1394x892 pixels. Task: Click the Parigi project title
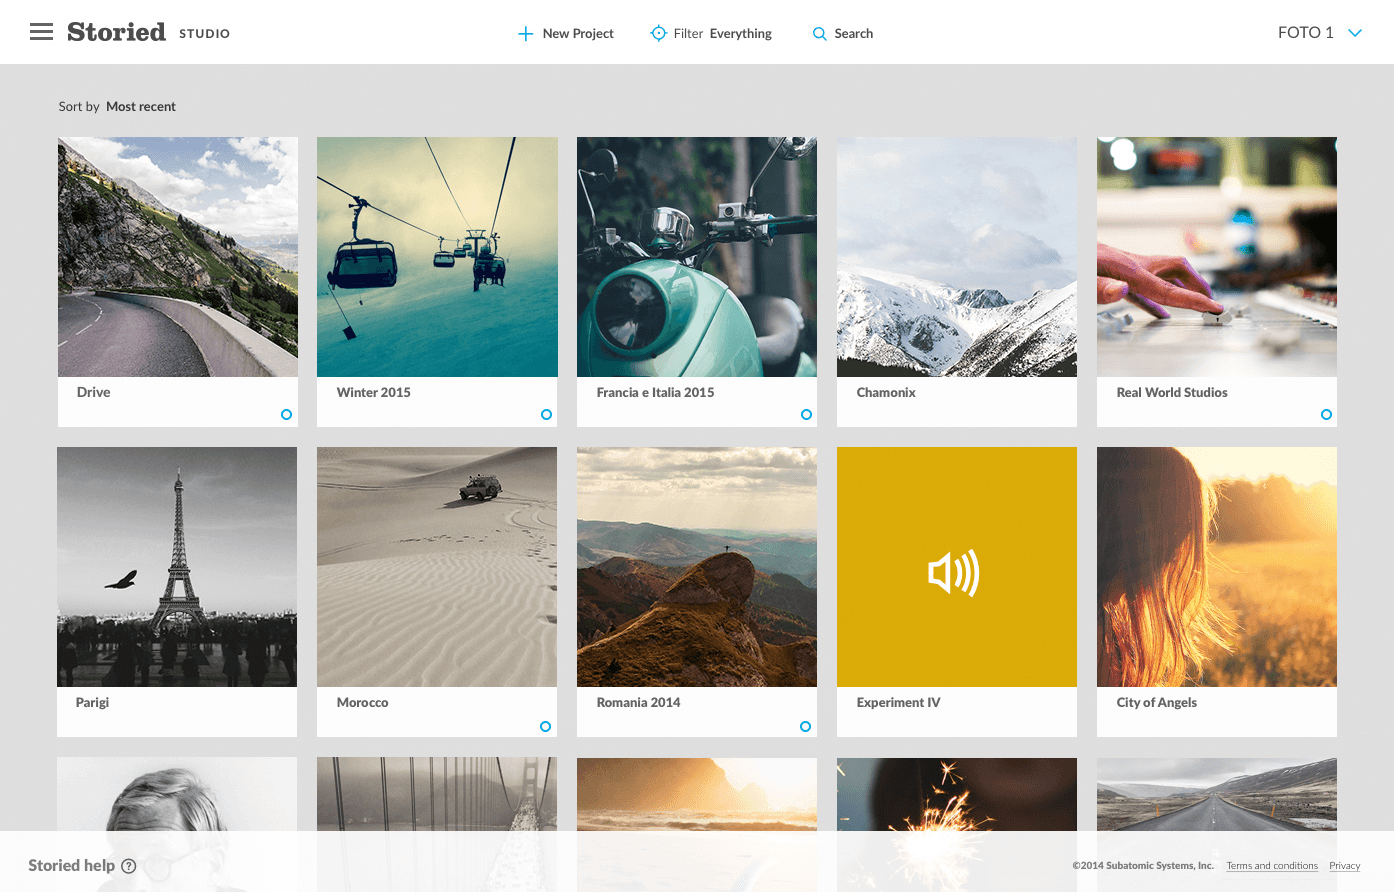pos(92,702)
